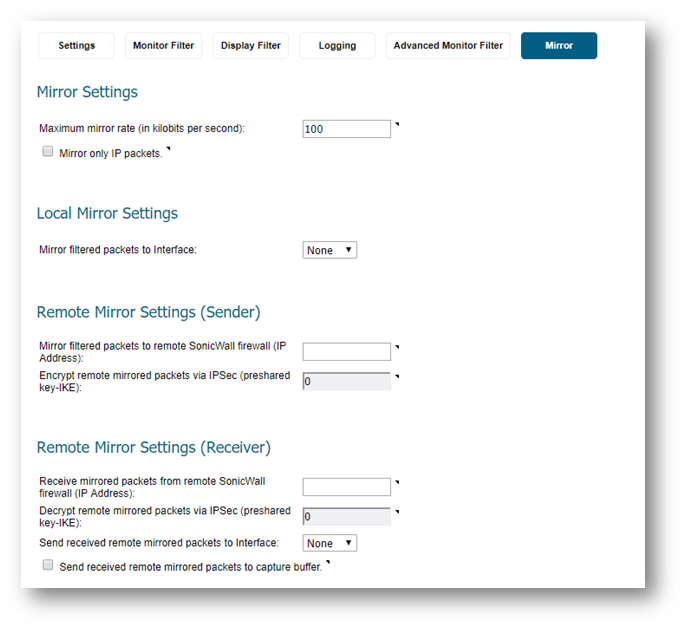Screen dimensions: 687x630
Task: Go to the Advanced Monitor Filter tab
Action: (x=448, y=46)
